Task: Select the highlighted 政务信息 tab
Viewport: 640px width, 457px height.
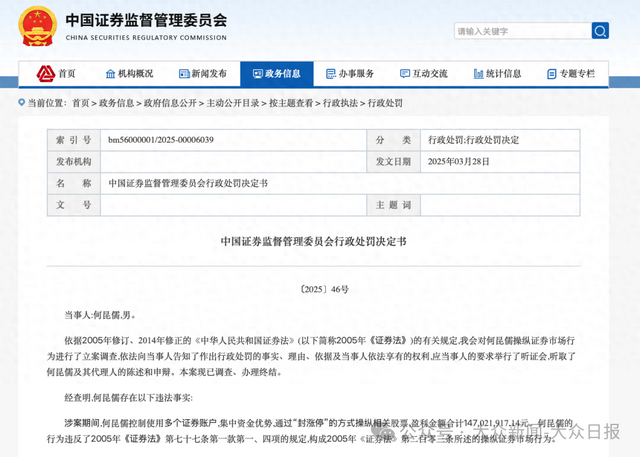Action: (277, 74)
